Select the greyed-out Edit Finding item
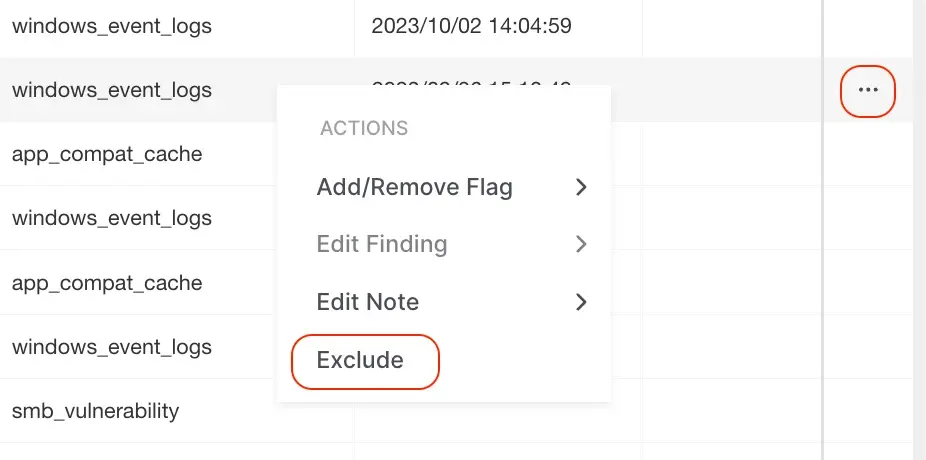This screenshot has height=460, width=926. click(381, 244)
